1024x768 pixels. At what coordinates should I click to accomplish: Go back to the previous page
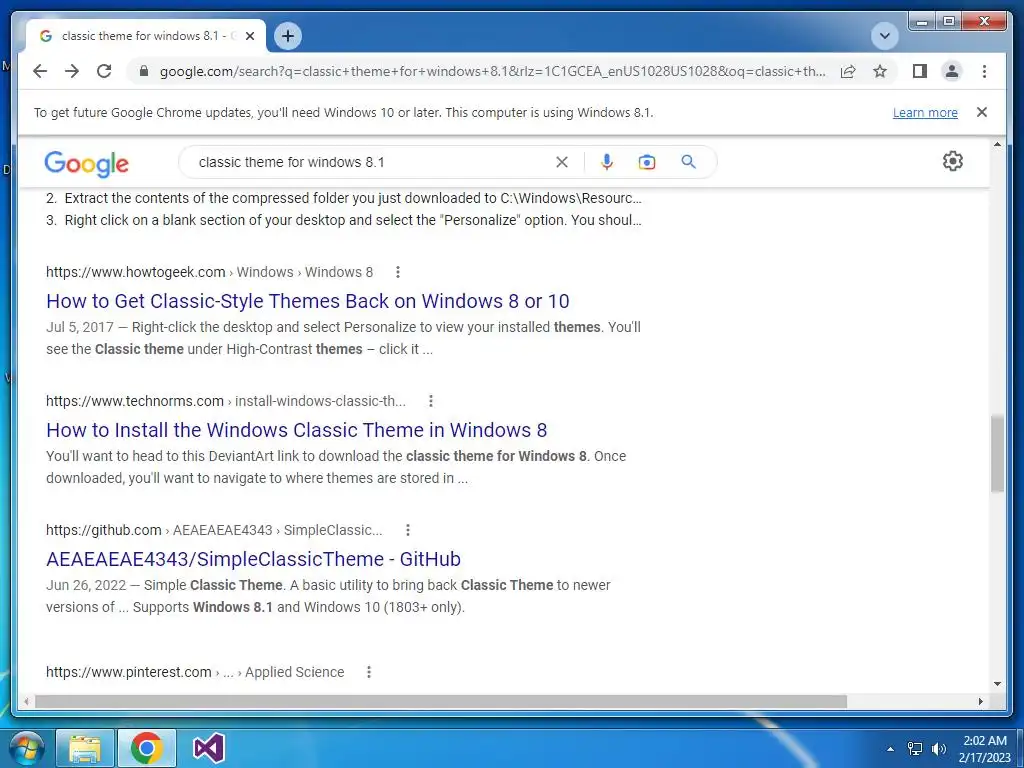click(x=40, y=71)
